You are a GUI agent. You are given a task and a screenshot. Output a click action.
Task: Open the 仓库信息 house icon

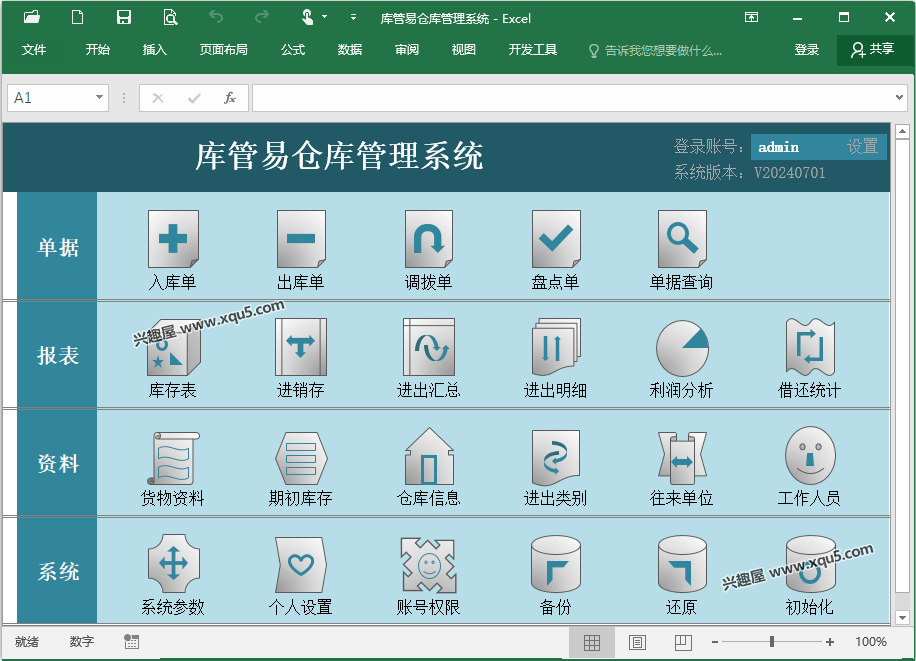click(429, 456)
